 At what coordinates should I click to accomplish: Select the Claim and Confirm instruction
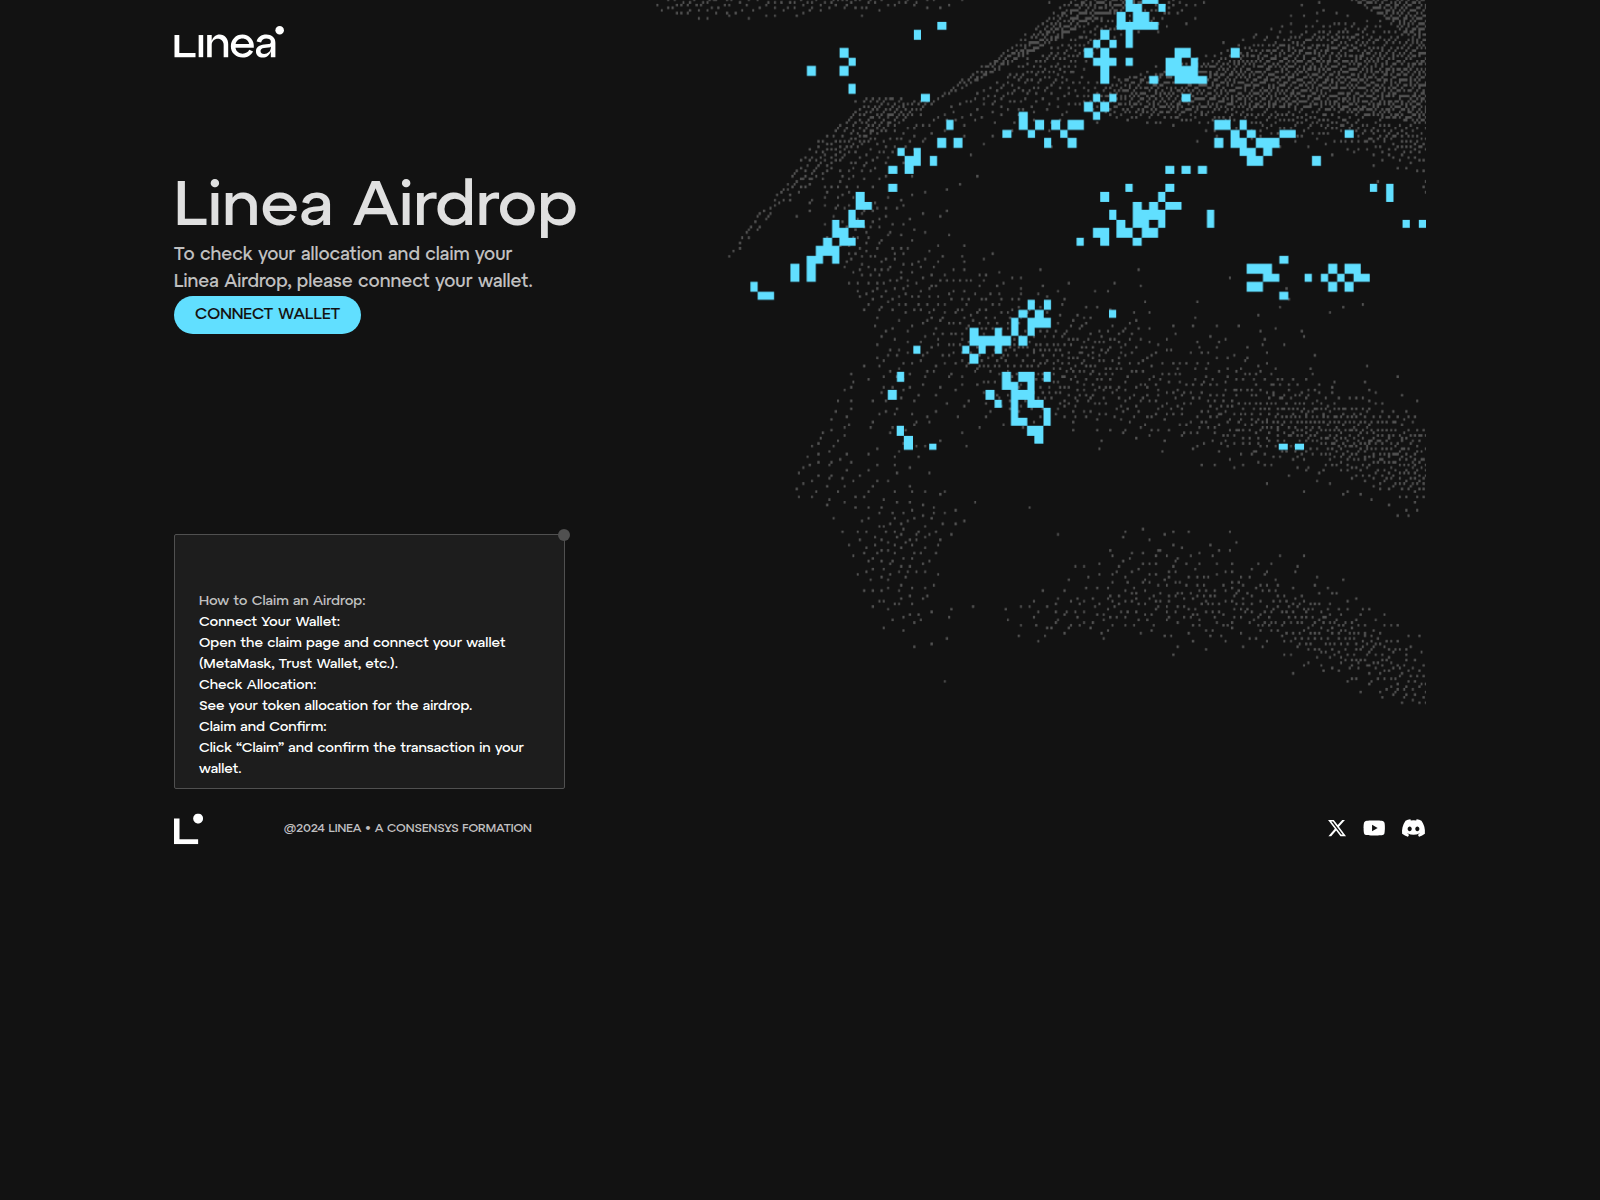262,726
